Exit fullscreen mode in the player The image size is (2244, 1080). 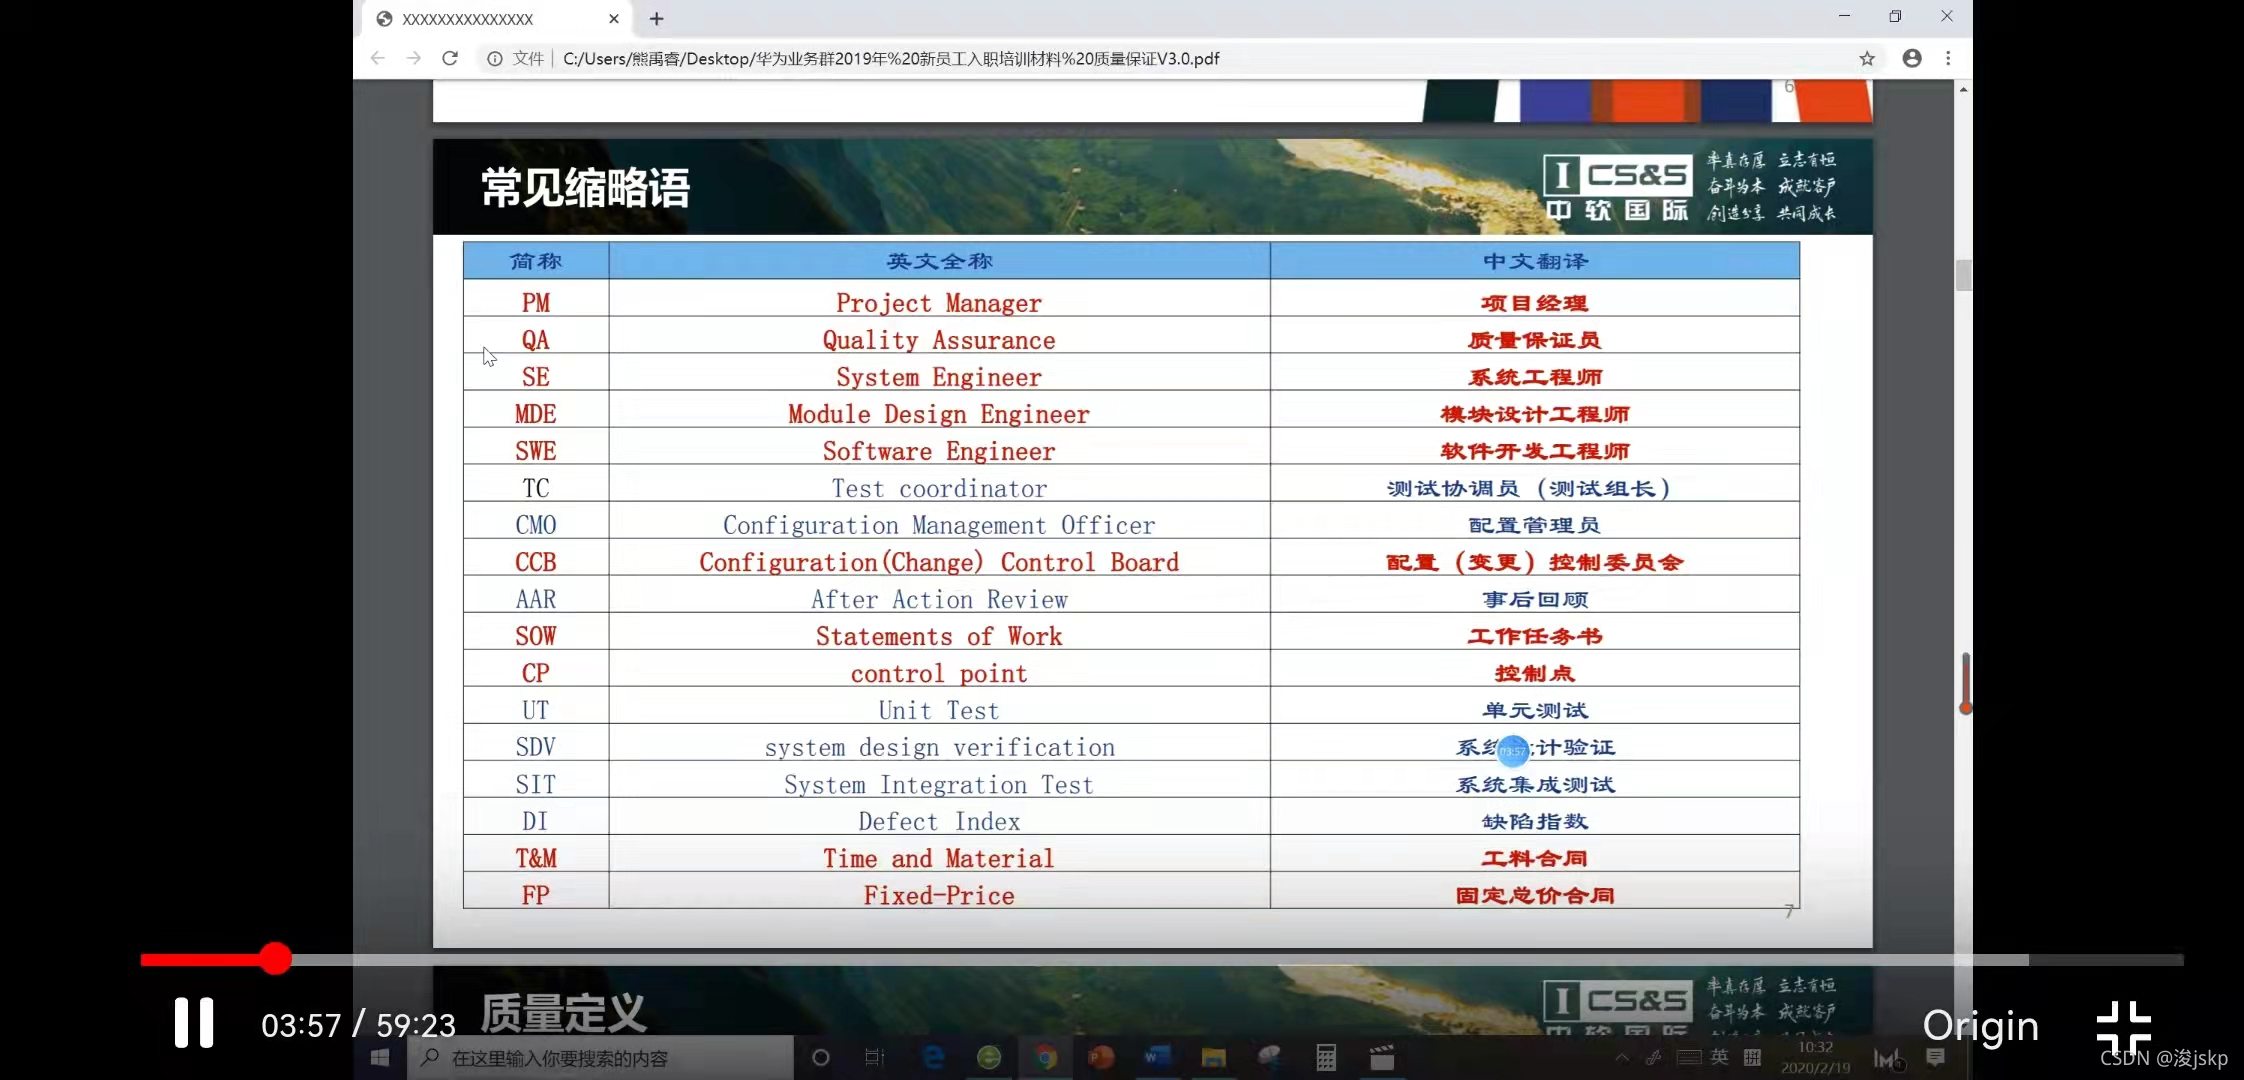[x=2123, y=1027]
